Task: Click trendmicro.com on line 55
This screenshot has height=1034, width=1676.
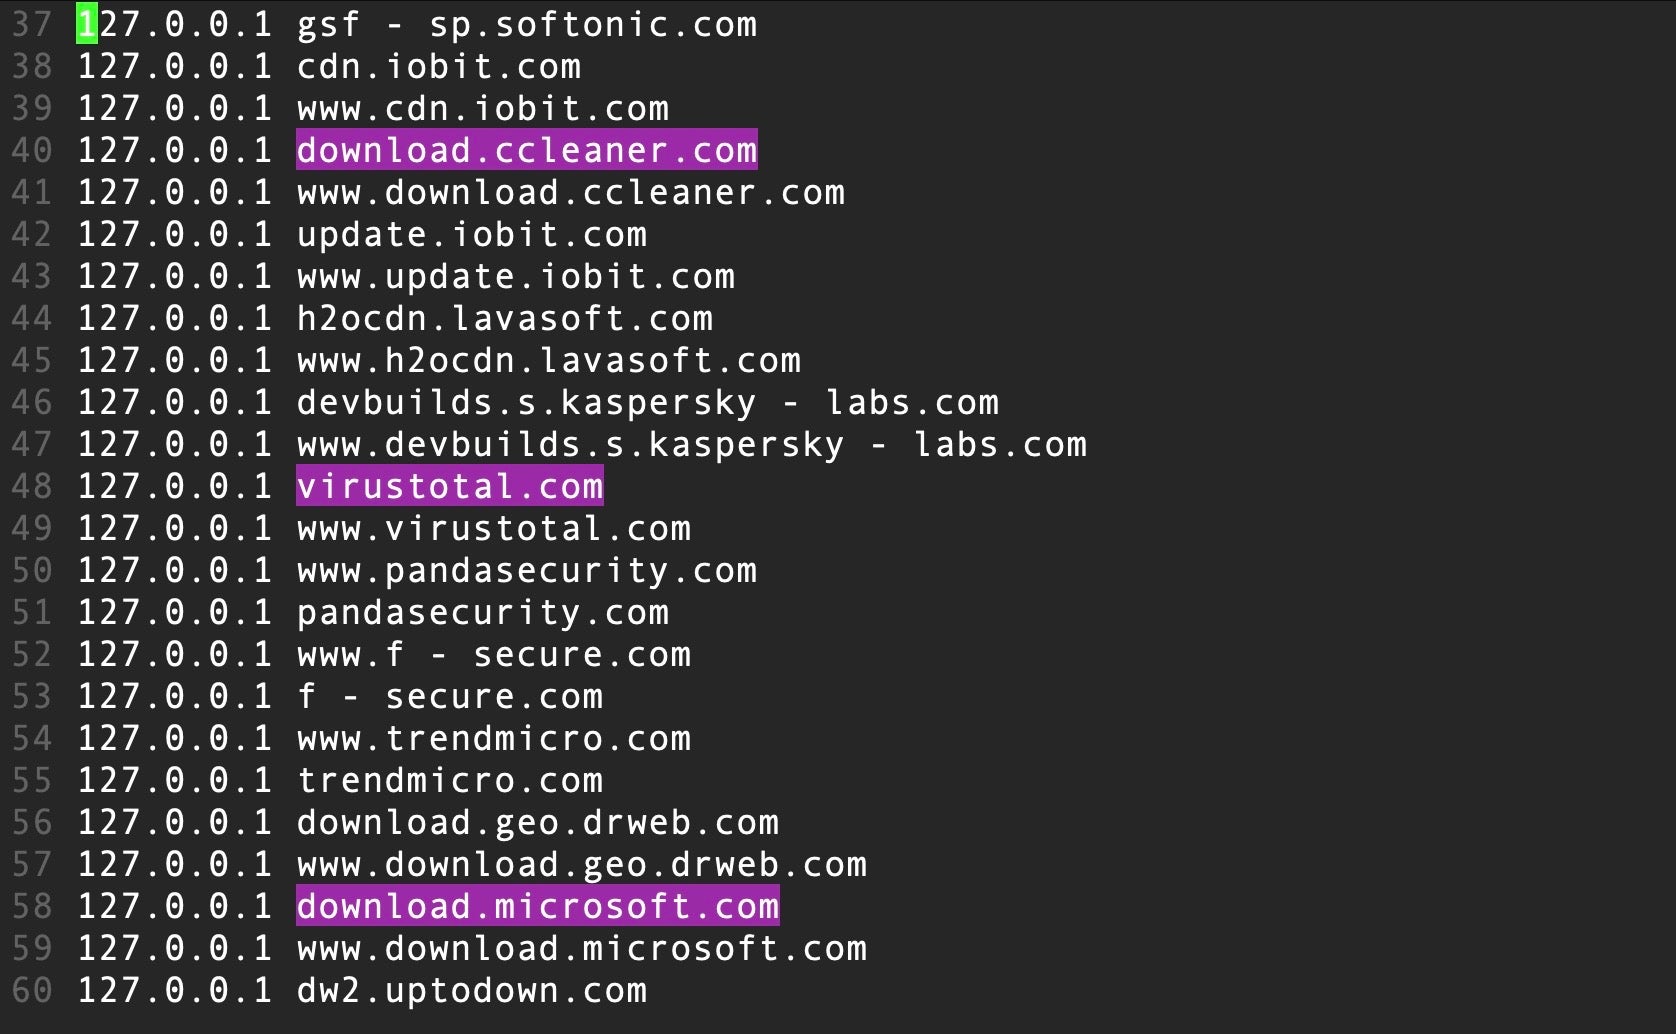Action: pyautogui.click(x=450, y=780)
